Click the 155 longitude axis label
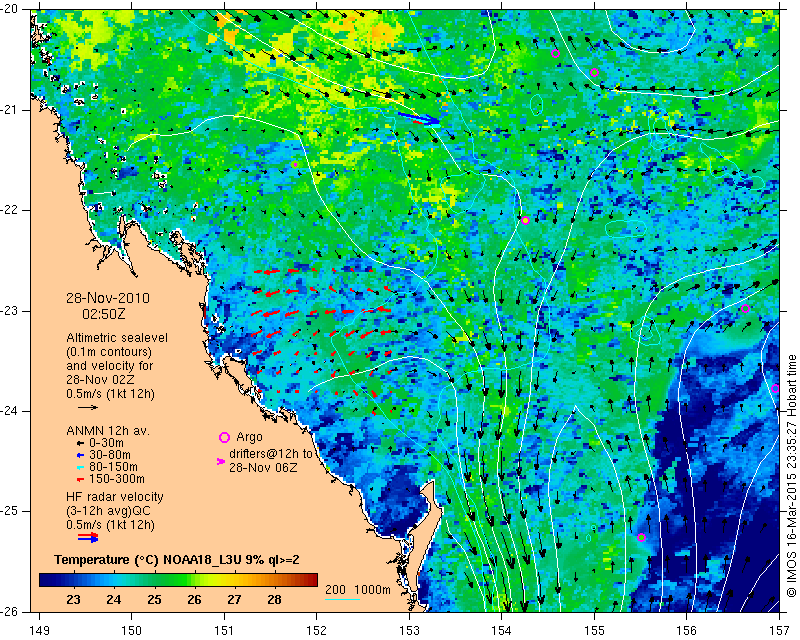 tap(594, 631)
